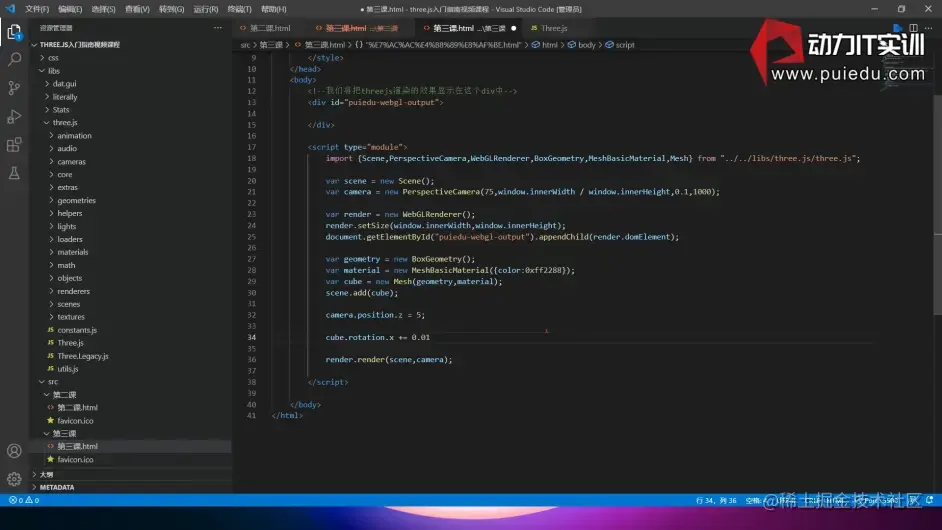
Task: Click line and column indicator 行 34, 列 36
Action: pyautogui.click(x=716, y=500)
